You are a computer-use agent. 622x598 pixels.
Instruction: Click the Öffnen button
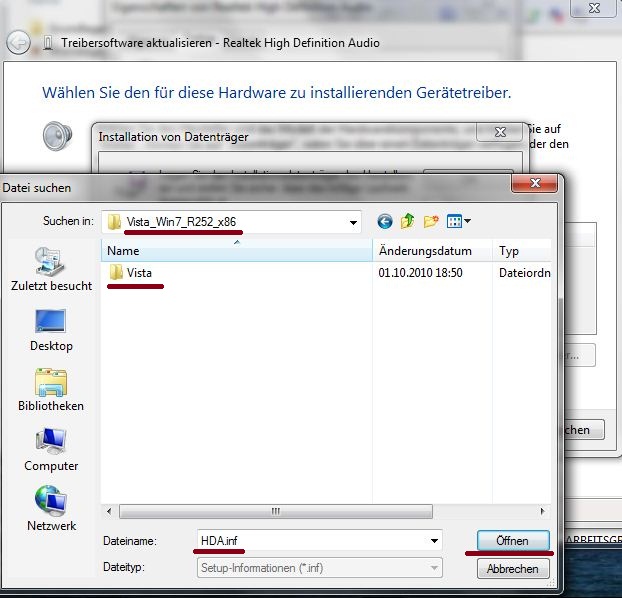(x=513, y=540)
